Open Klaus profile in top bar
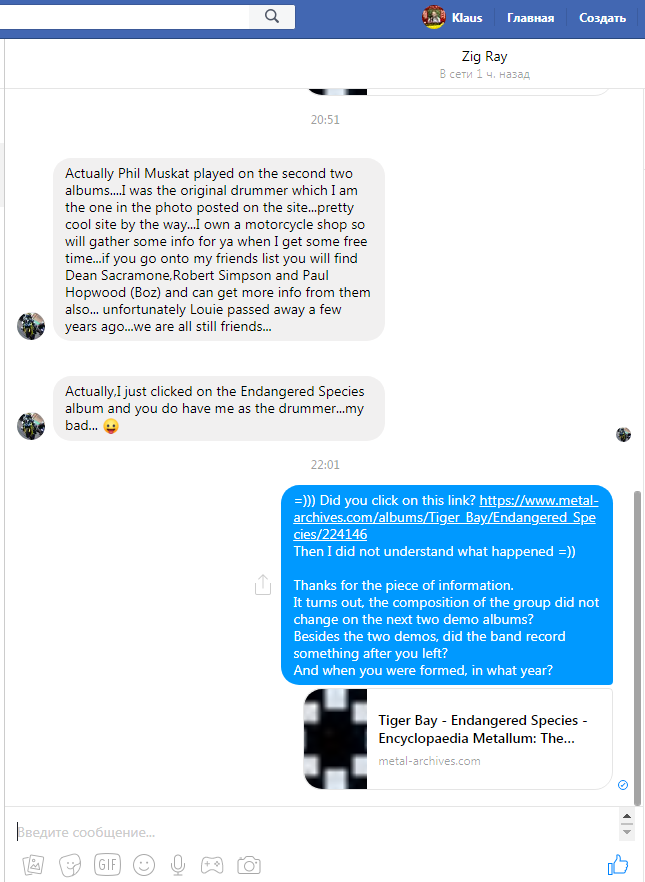645x882 pixels. point(453,17)
